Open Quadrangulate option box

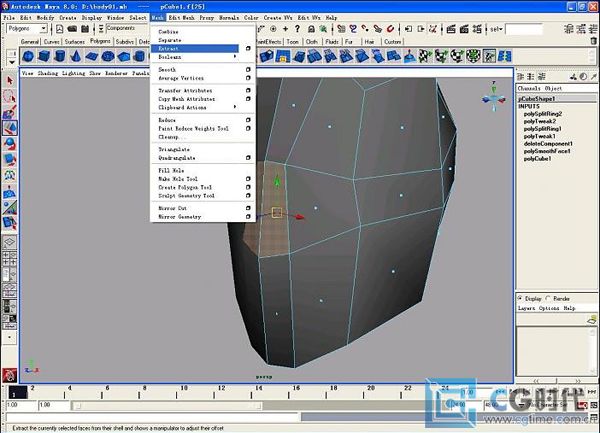248,158
